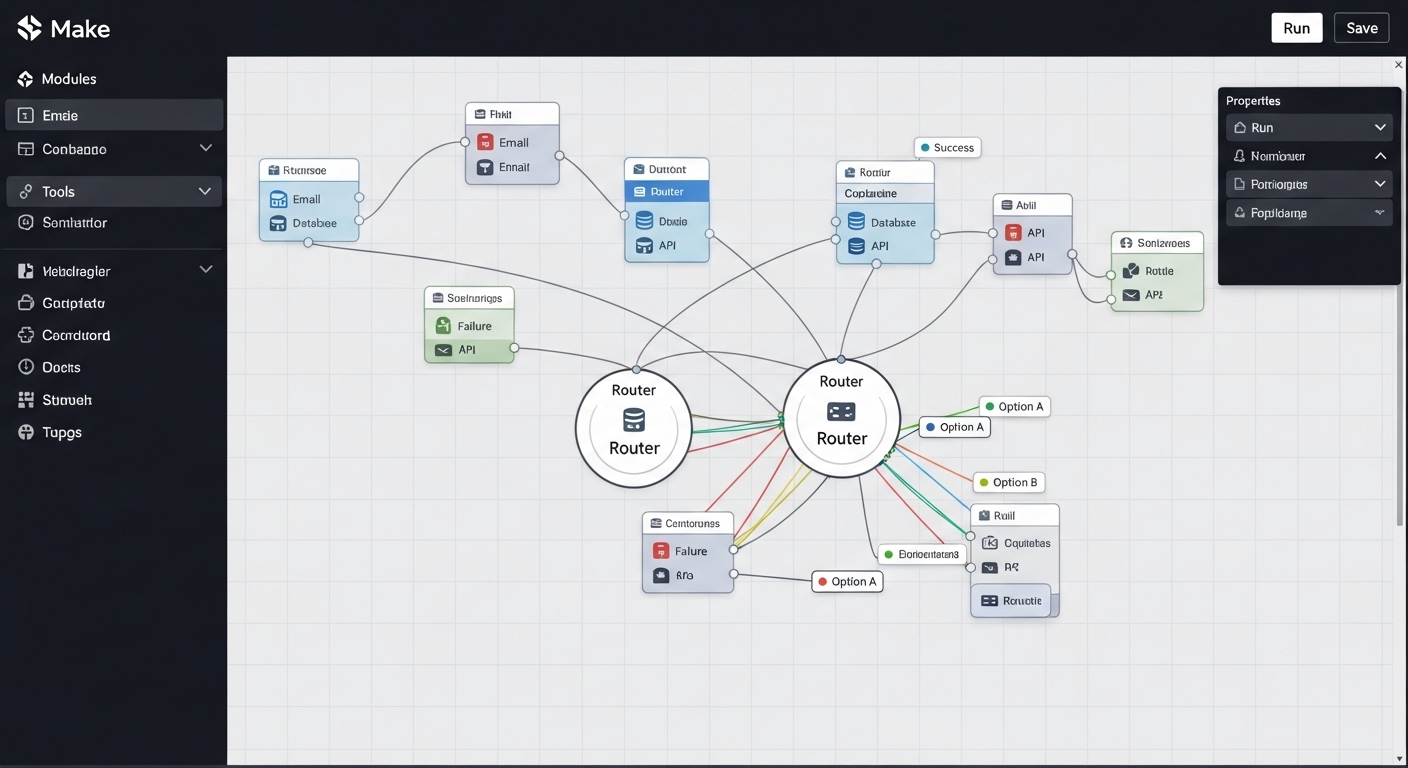
Task: Click the red Email icon in top node
Action: pyautogui.click(x=485, y=142)
